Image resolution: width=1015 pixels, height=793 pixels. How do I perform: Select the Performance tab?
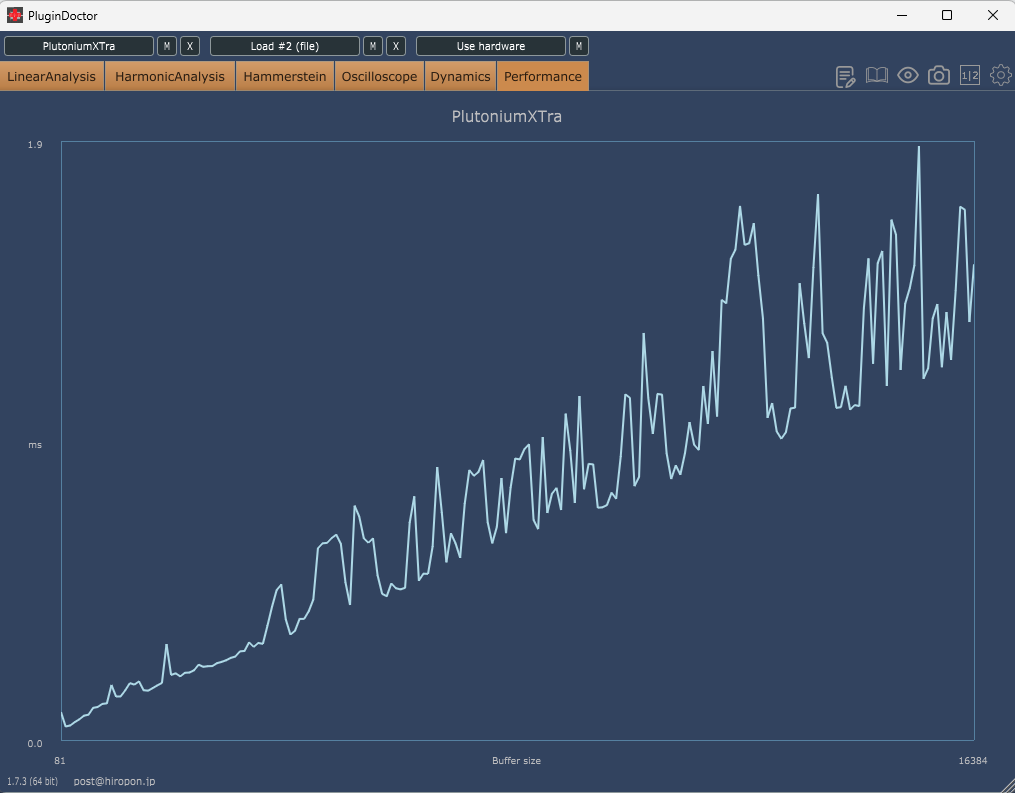[543, 76]
